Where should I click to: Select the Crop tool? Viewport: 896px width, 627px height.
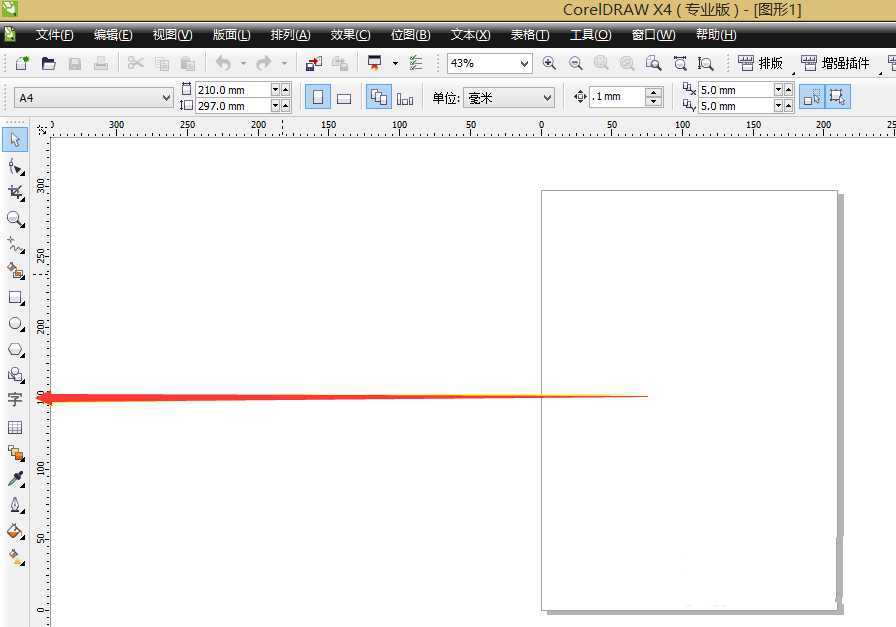coord(15,192)
